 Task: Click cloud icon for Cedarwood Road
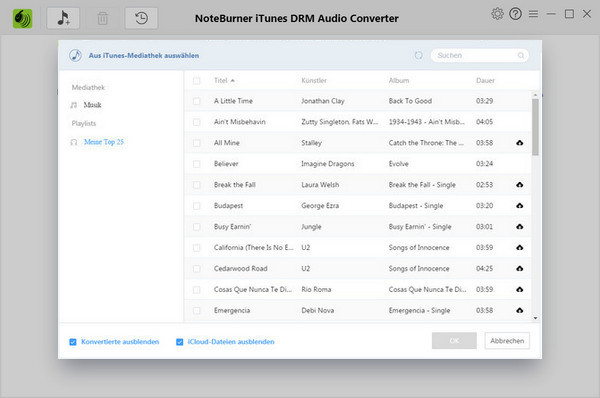click(x=519, y=269)
